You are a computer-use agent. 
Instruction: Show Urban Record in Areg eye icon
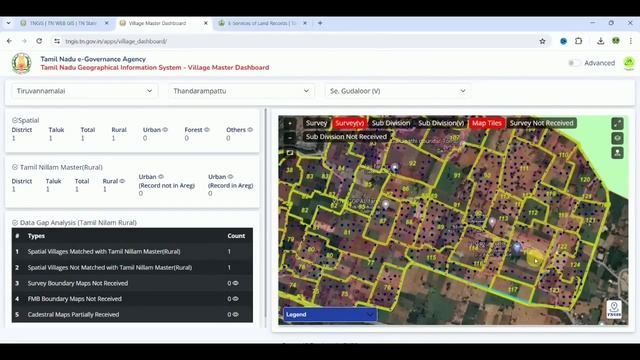[231, 177]
